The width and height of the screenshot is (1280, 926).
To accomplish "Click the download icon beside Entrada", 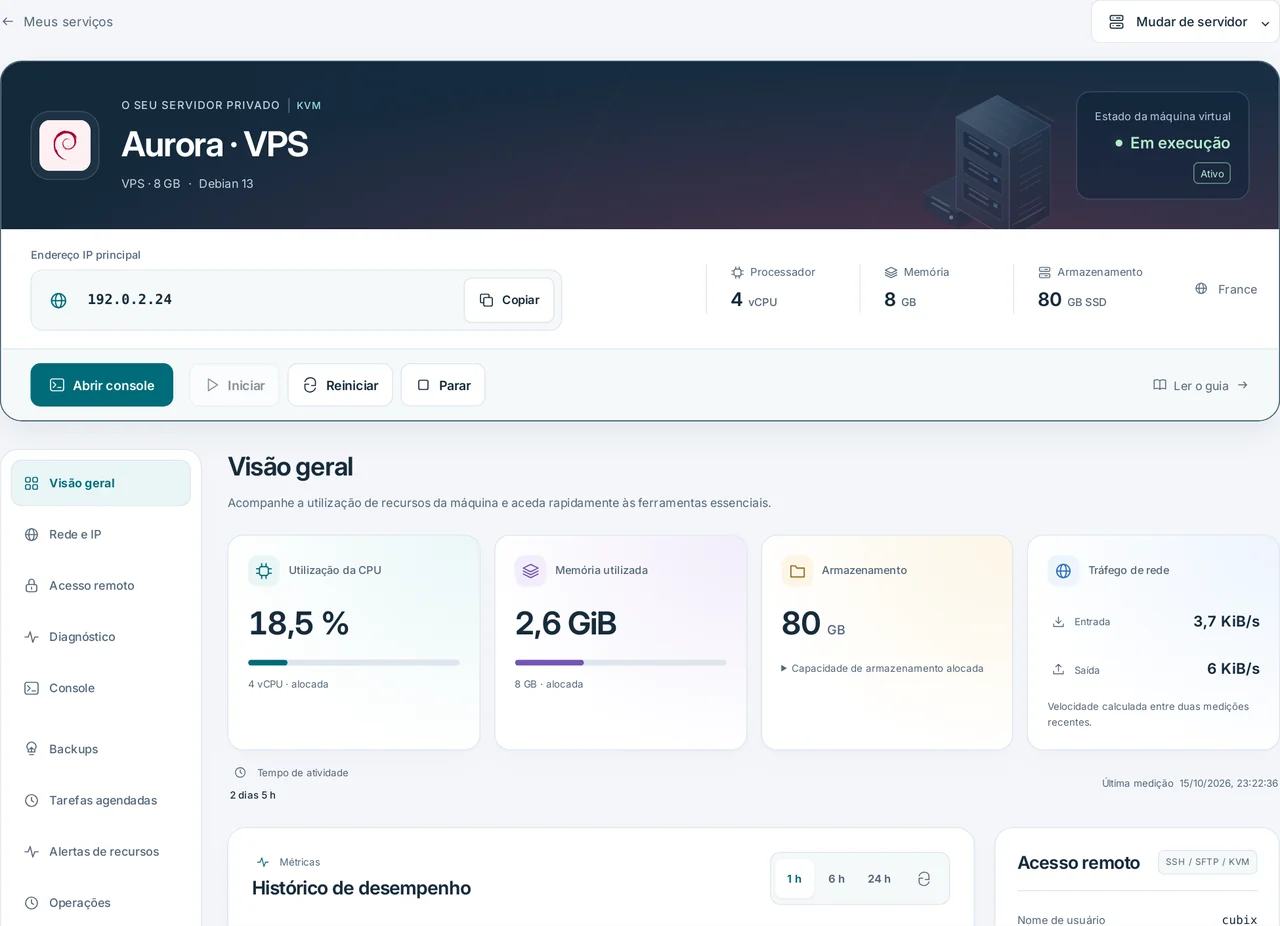I will (1058, 622).
